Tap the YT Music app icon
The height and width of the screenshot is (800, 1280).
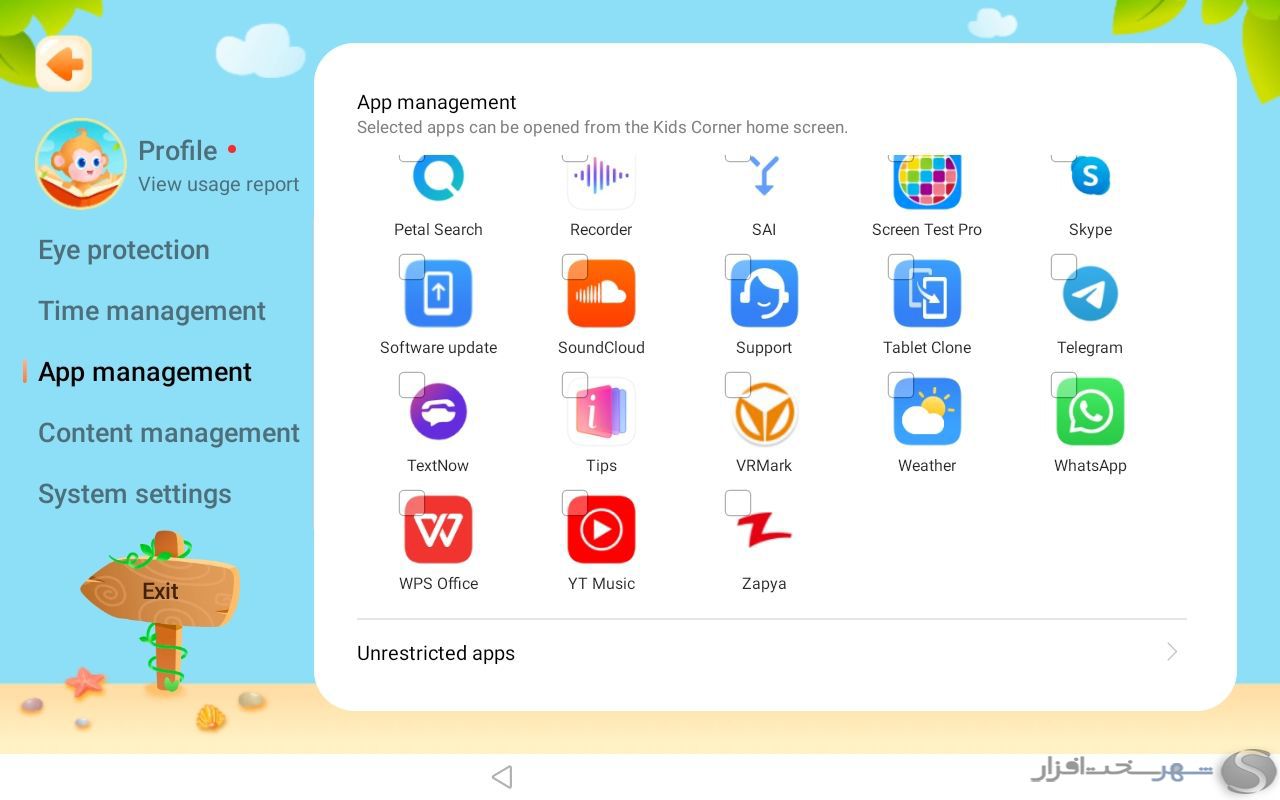(601, 529)
